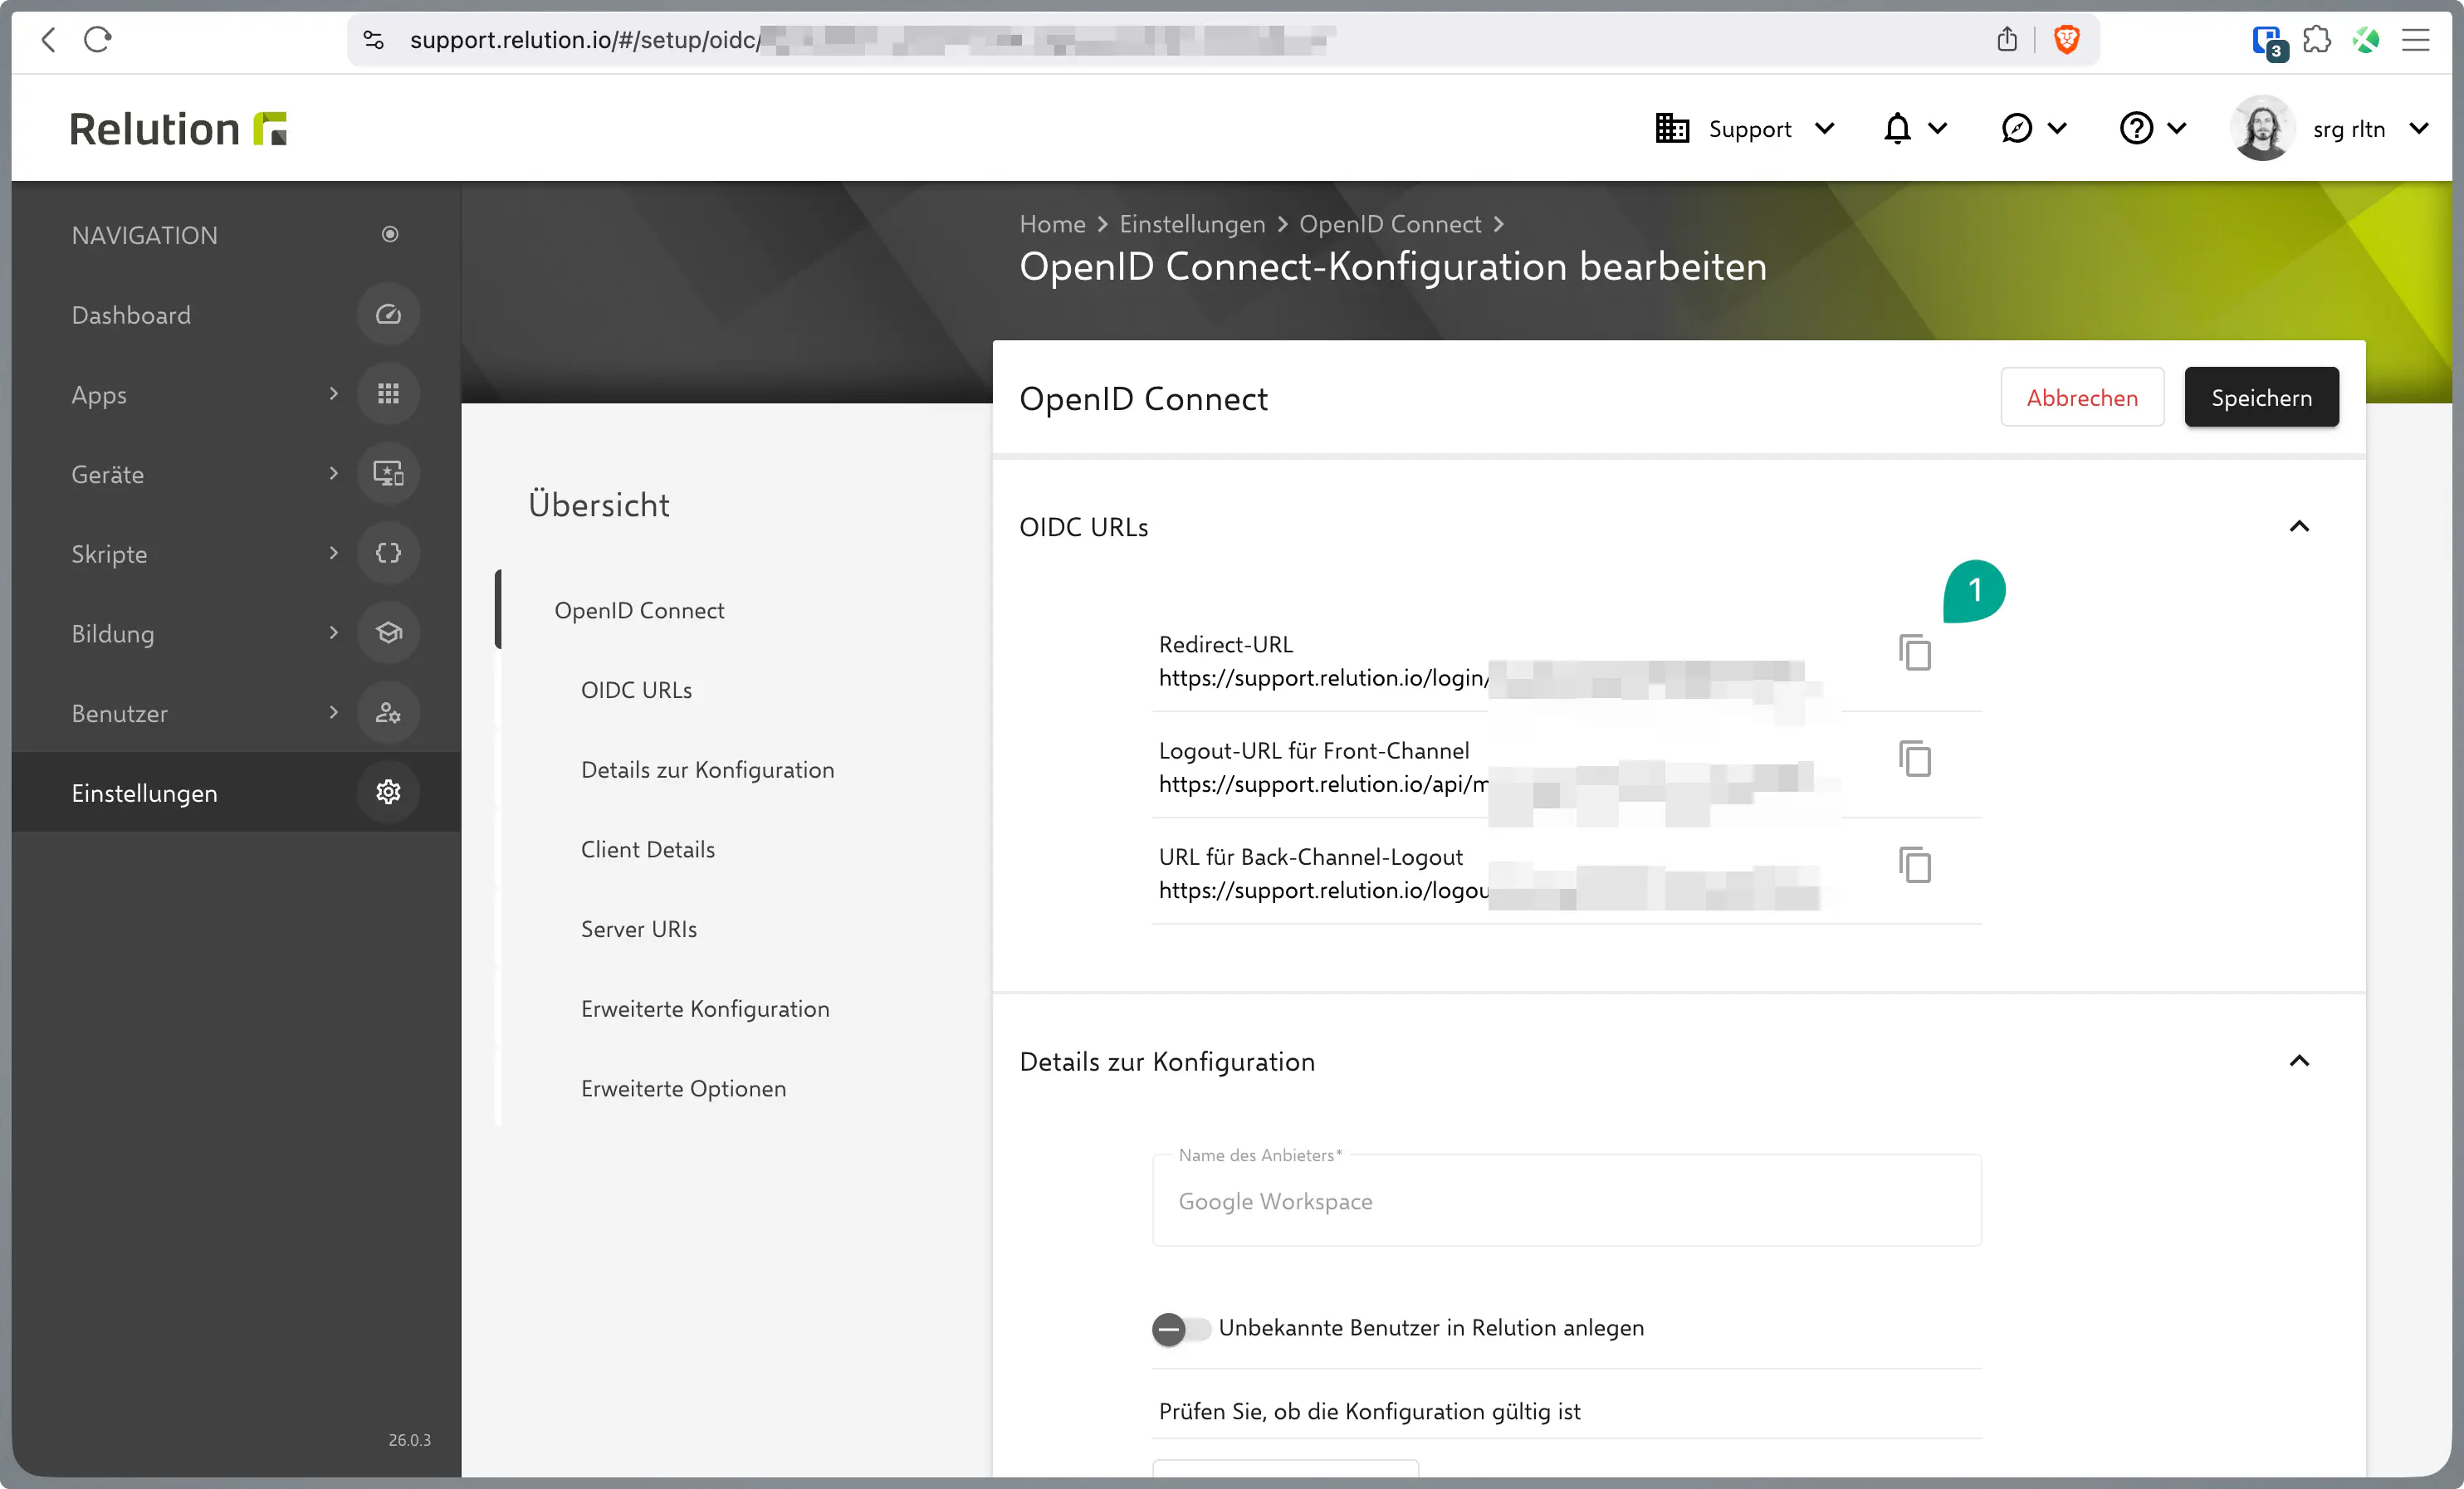Click the Name des Anbieters field
The image size is (2464, 1489).
pyautogui.click(x=1566, y=1201)
